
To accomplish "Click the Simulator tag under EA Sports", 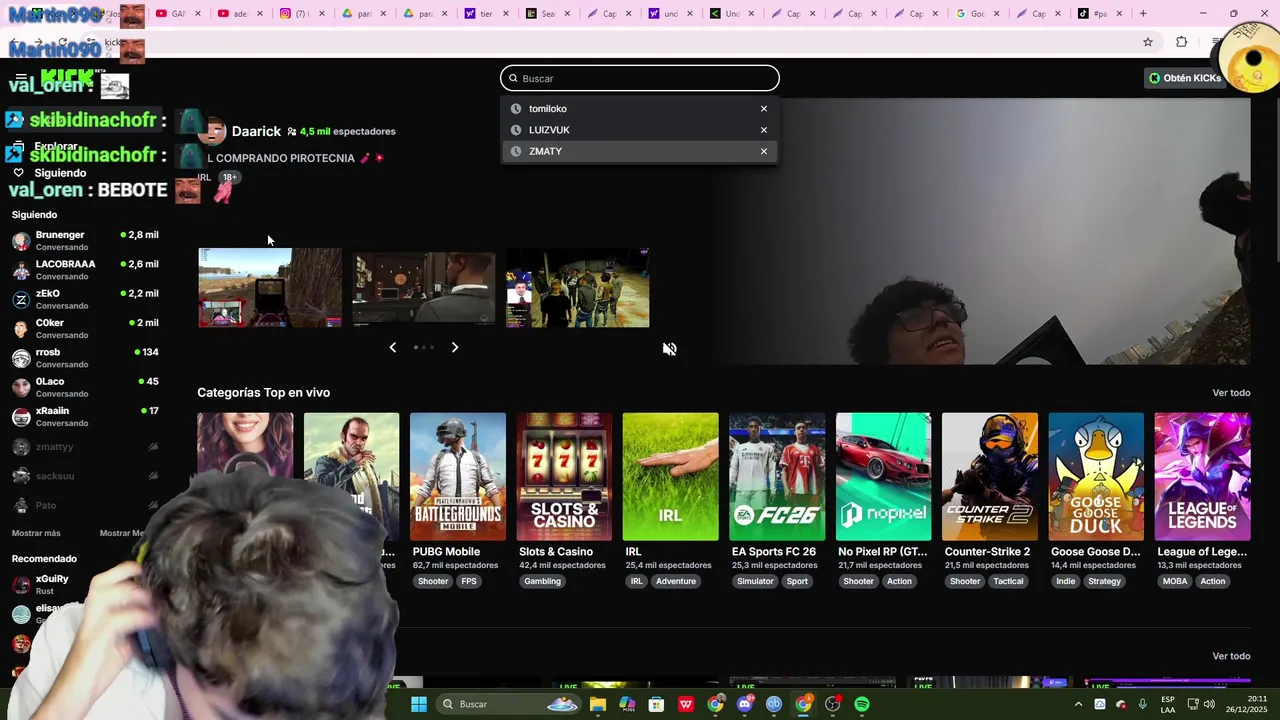I will [x=755, y=581].
